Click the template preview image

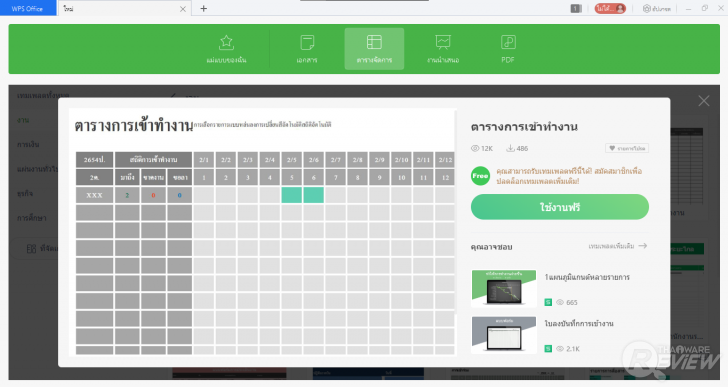point(262,232)
